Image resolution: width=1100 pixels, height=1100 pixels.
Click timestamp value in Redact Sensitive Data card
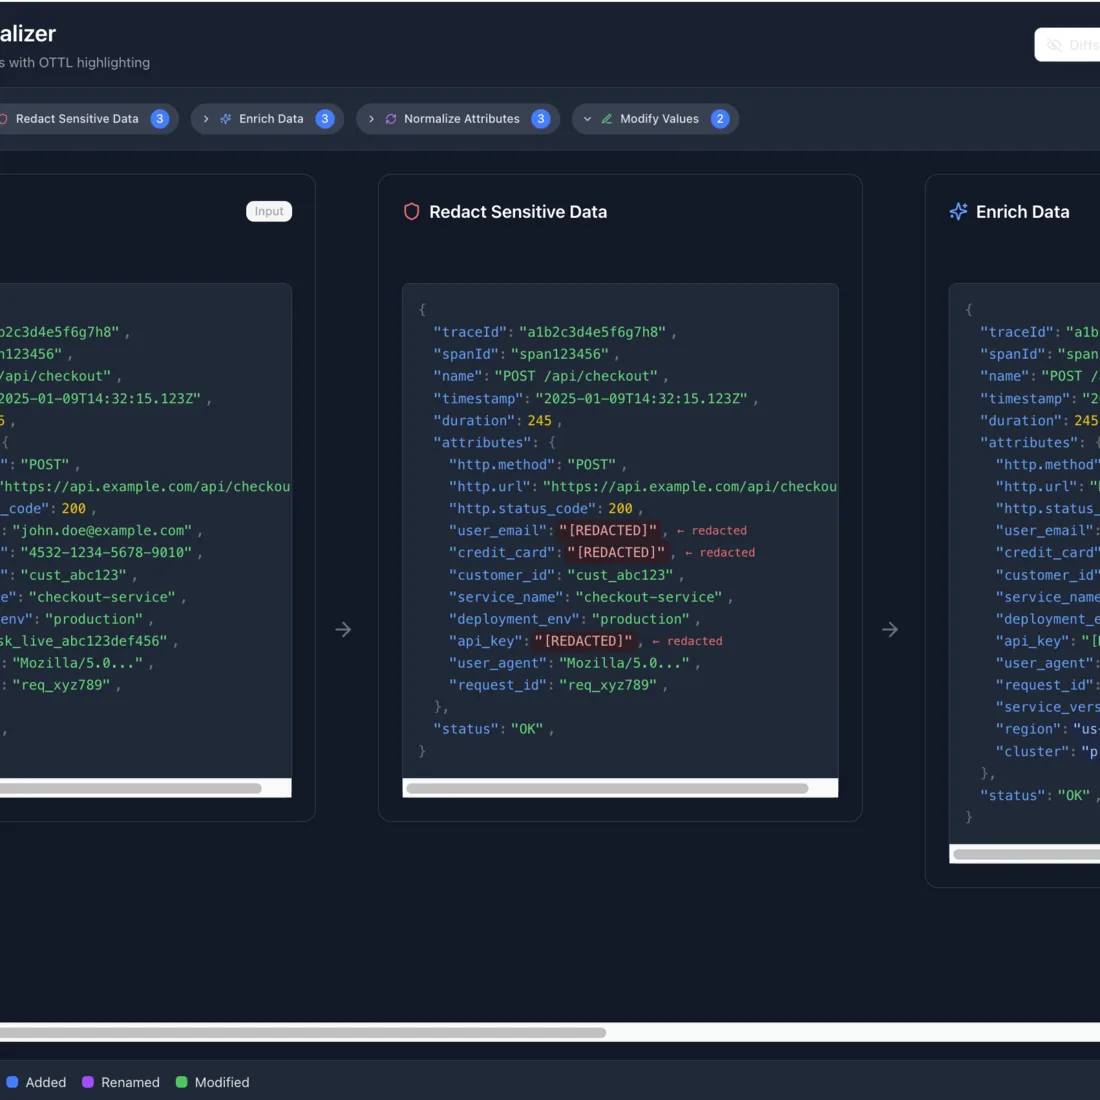pos(641,398)
